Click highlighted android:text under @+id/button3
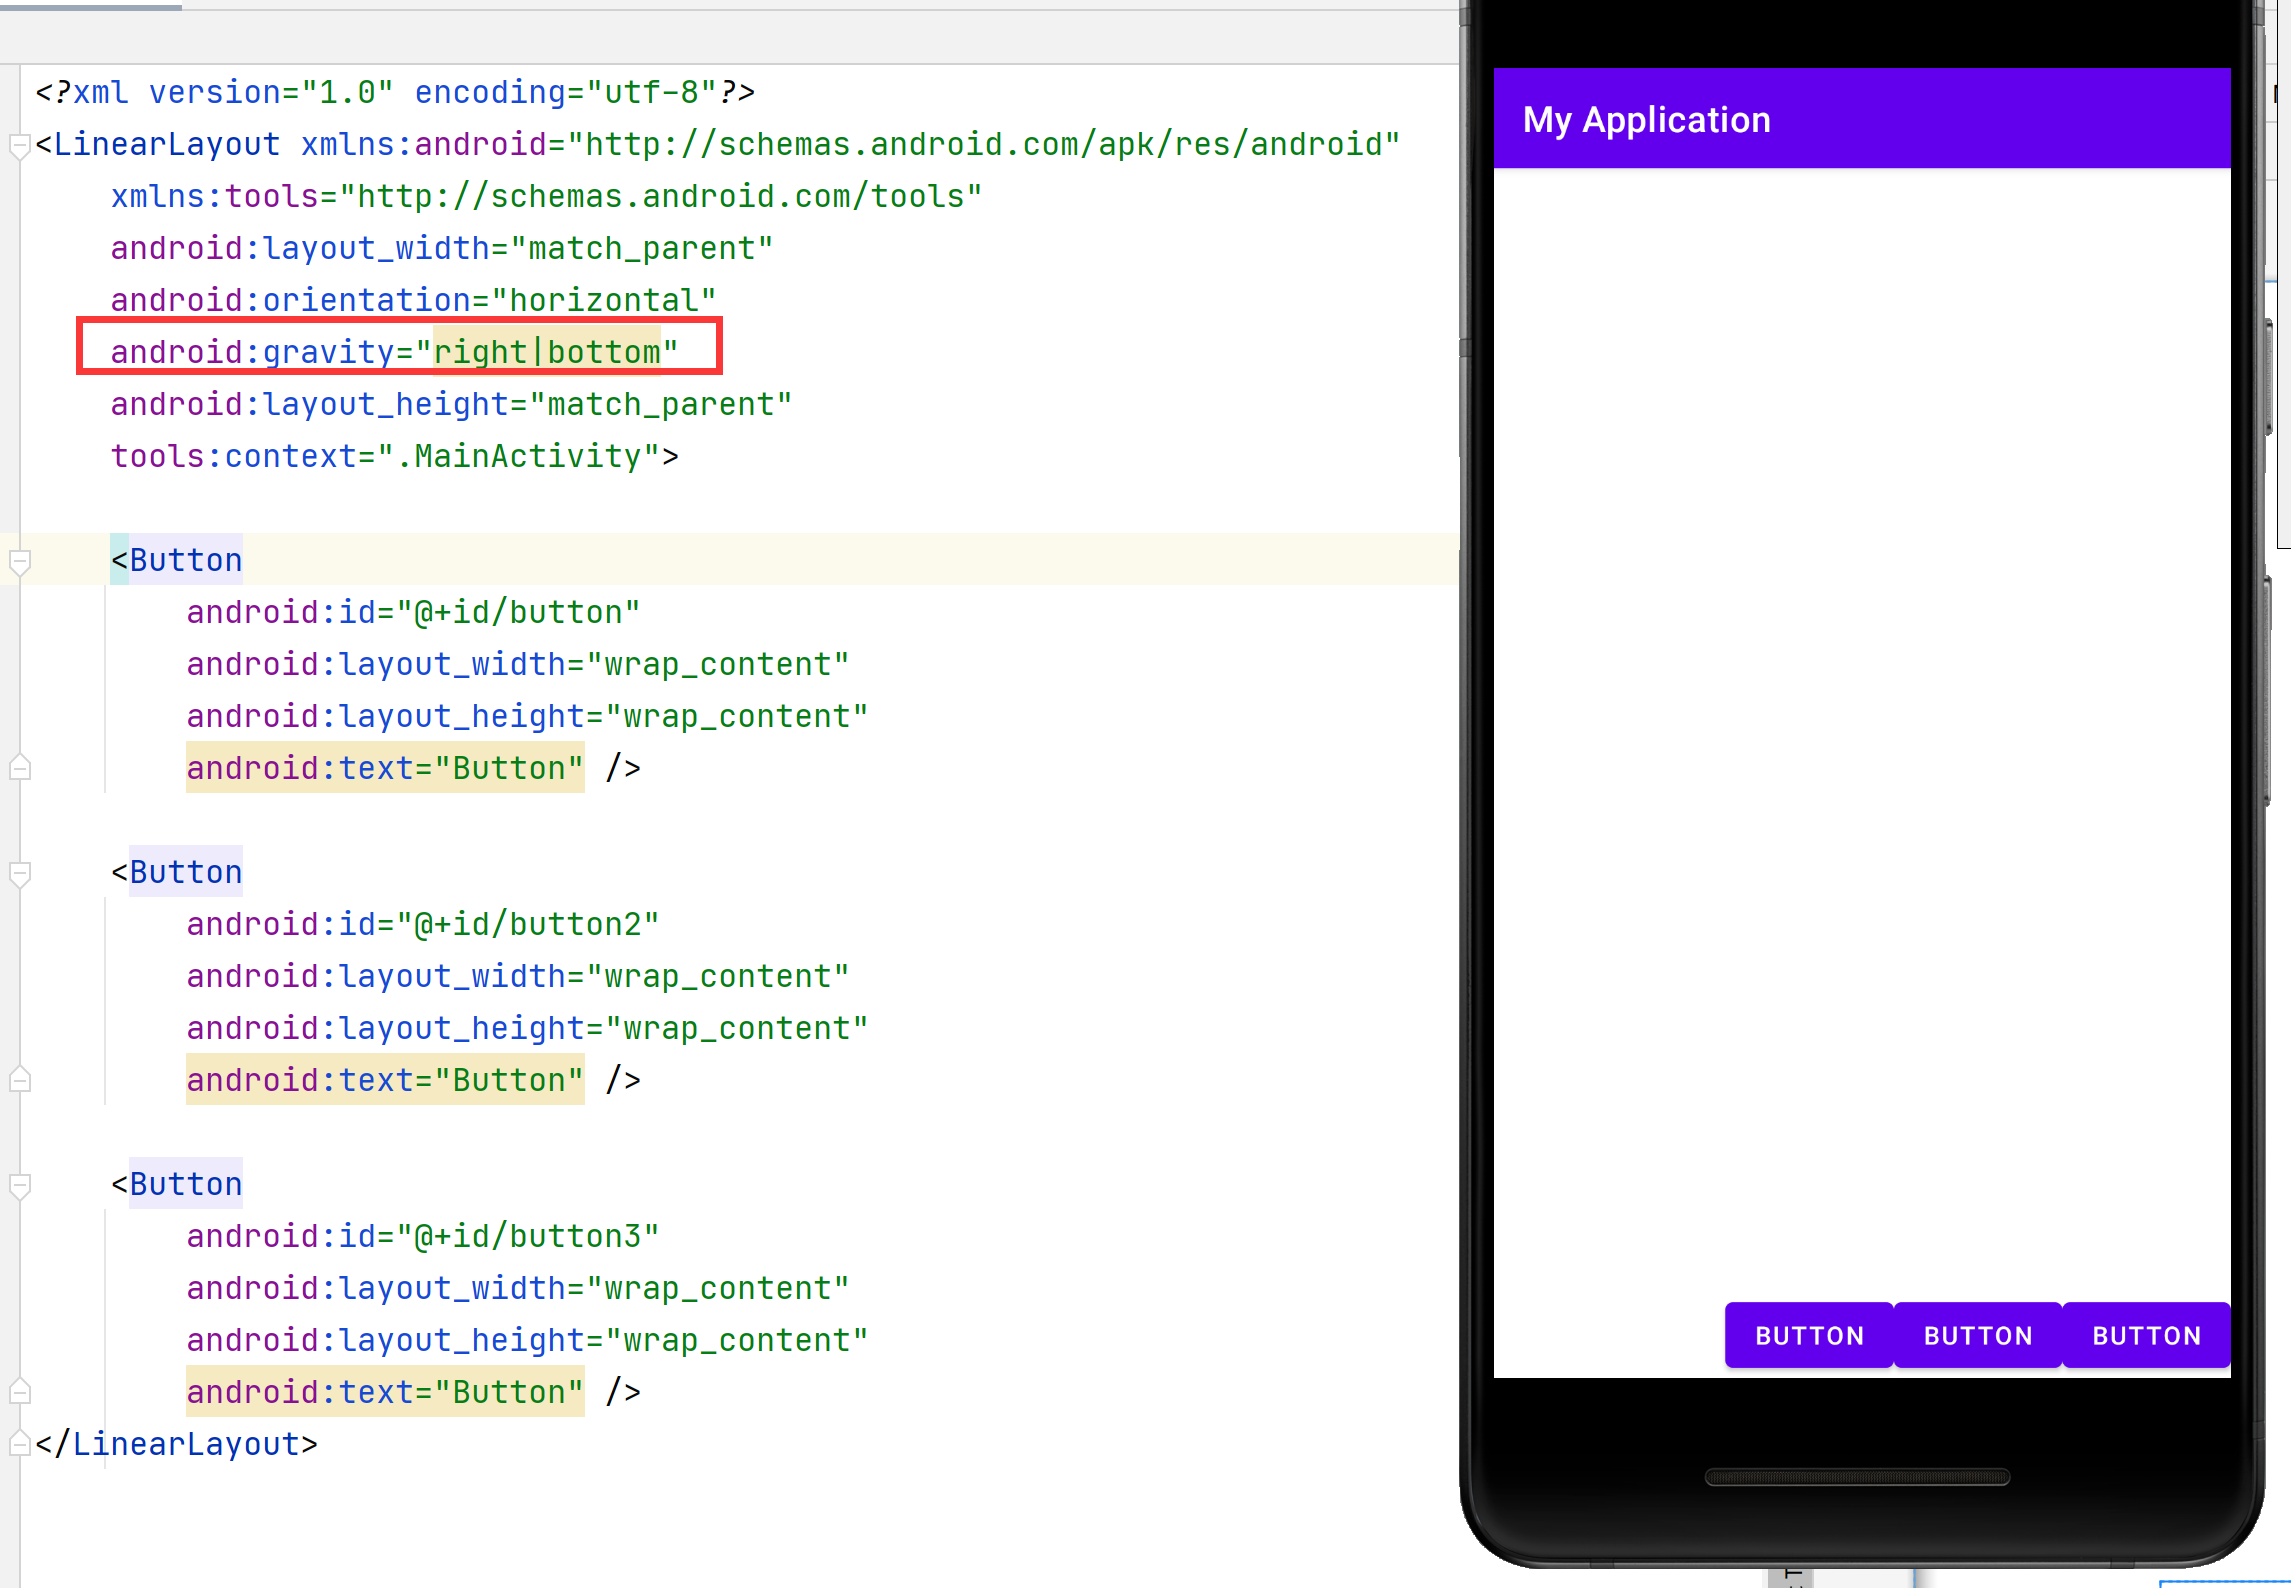This screenshot has width=2291, height=1588. point(385,1392)
